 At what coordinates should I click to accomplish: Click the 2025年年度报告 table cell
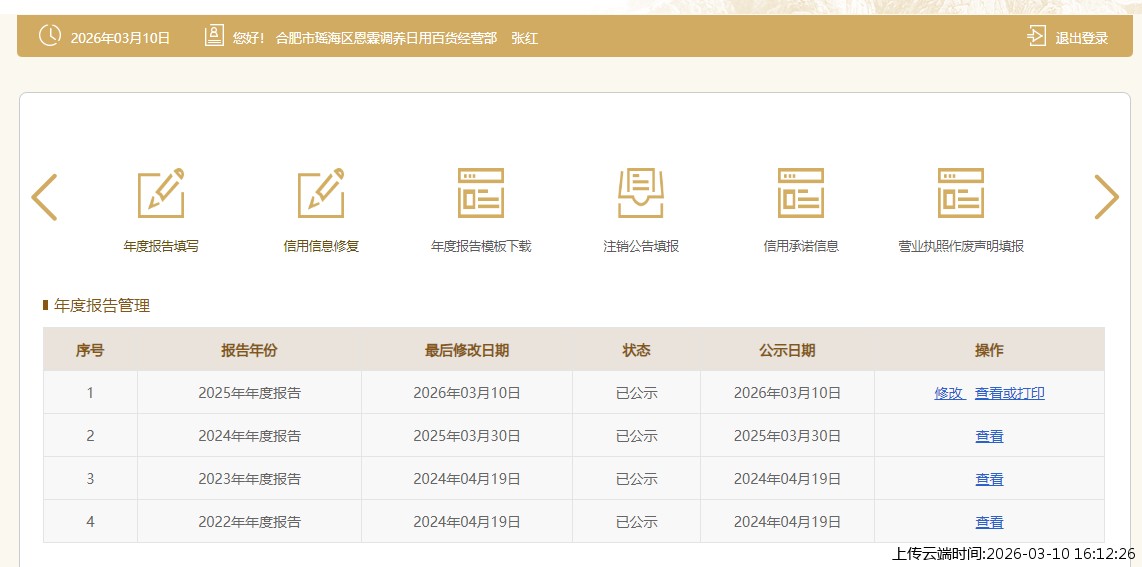(249, 393)
